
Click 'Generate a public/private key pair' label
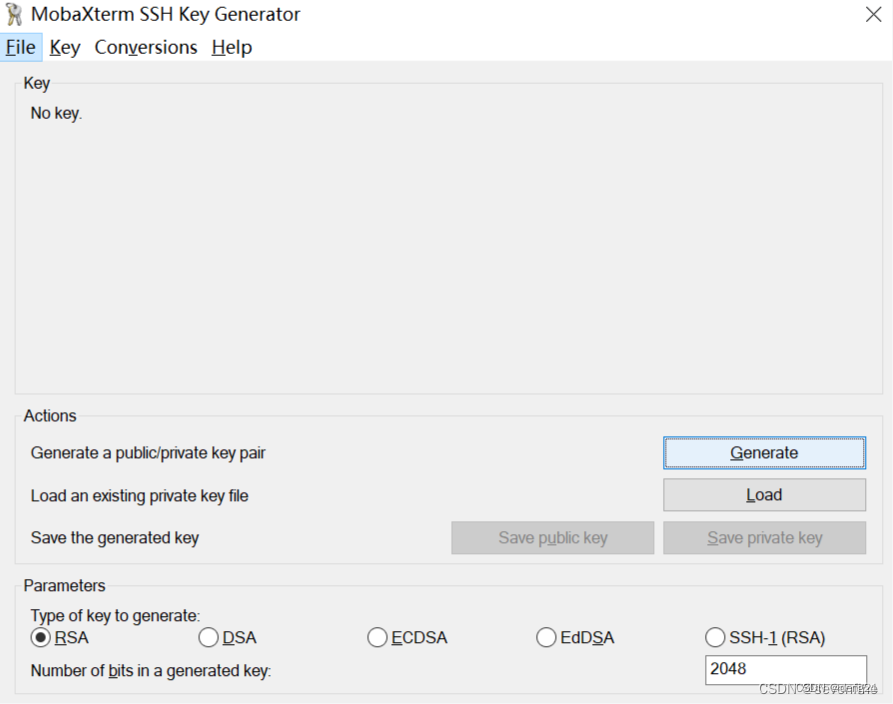tap(148, 453)
